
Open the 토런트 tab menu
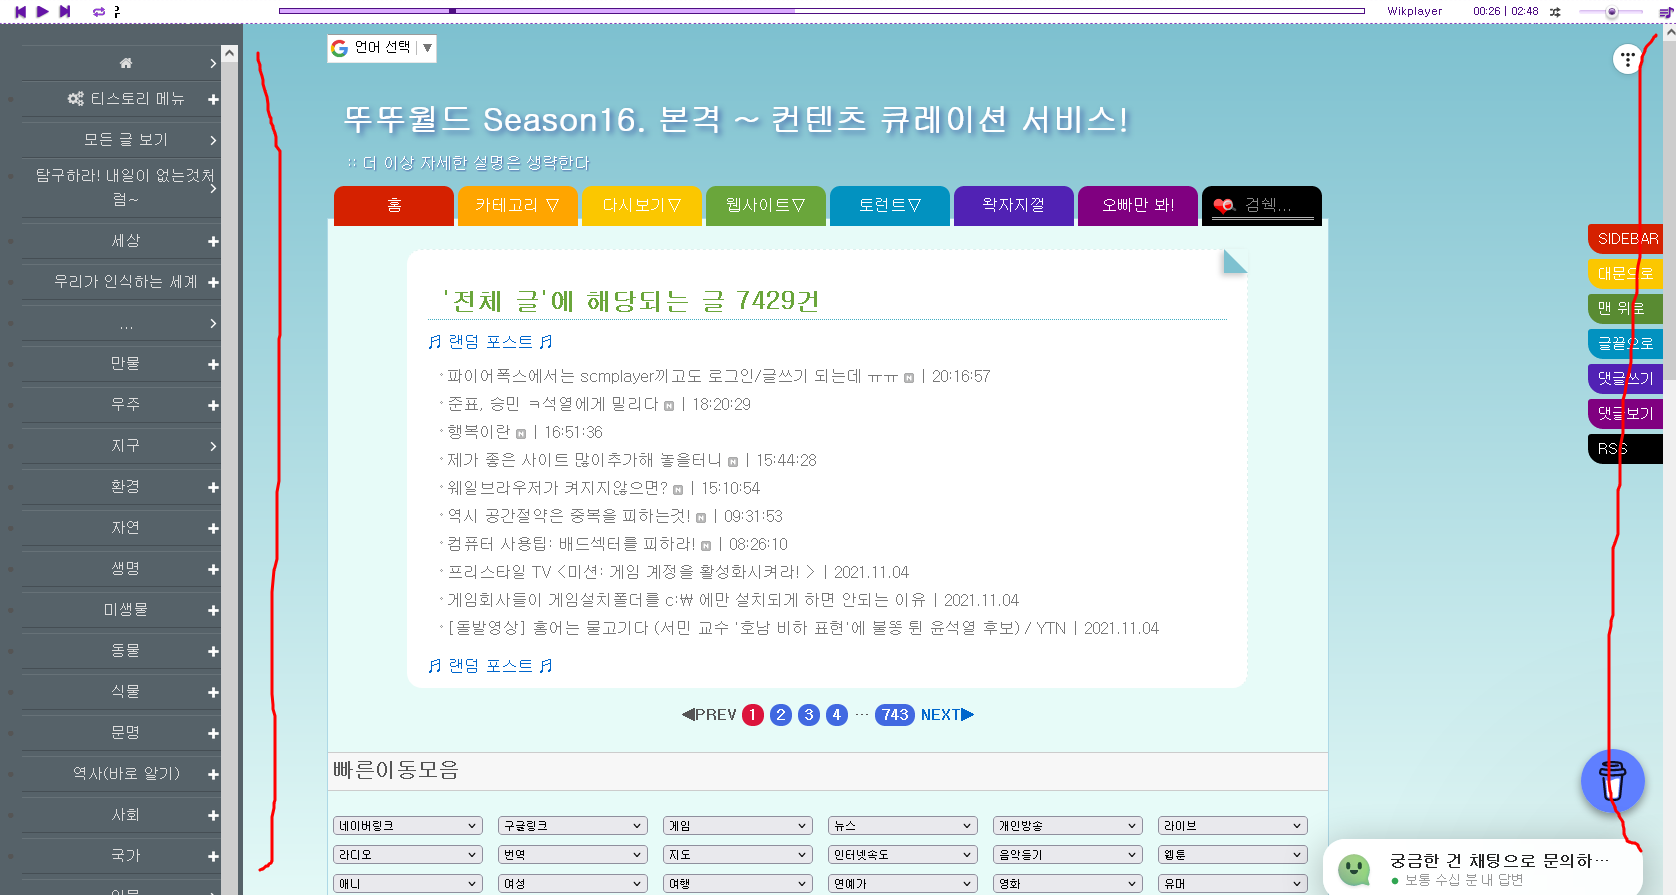tap(890, 205)
